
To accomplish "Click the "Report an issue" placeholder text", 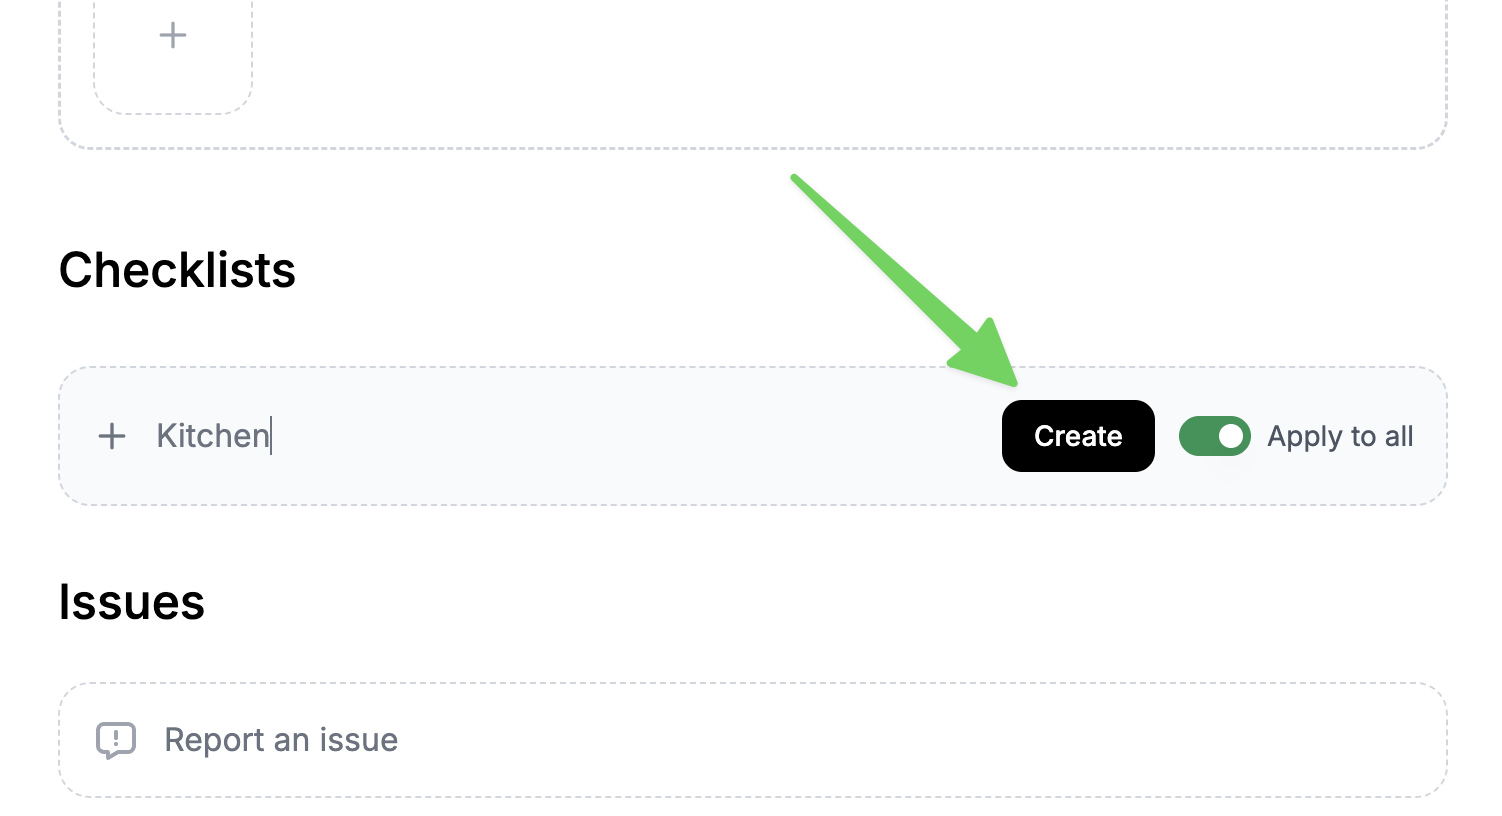I will click(281, 740).
